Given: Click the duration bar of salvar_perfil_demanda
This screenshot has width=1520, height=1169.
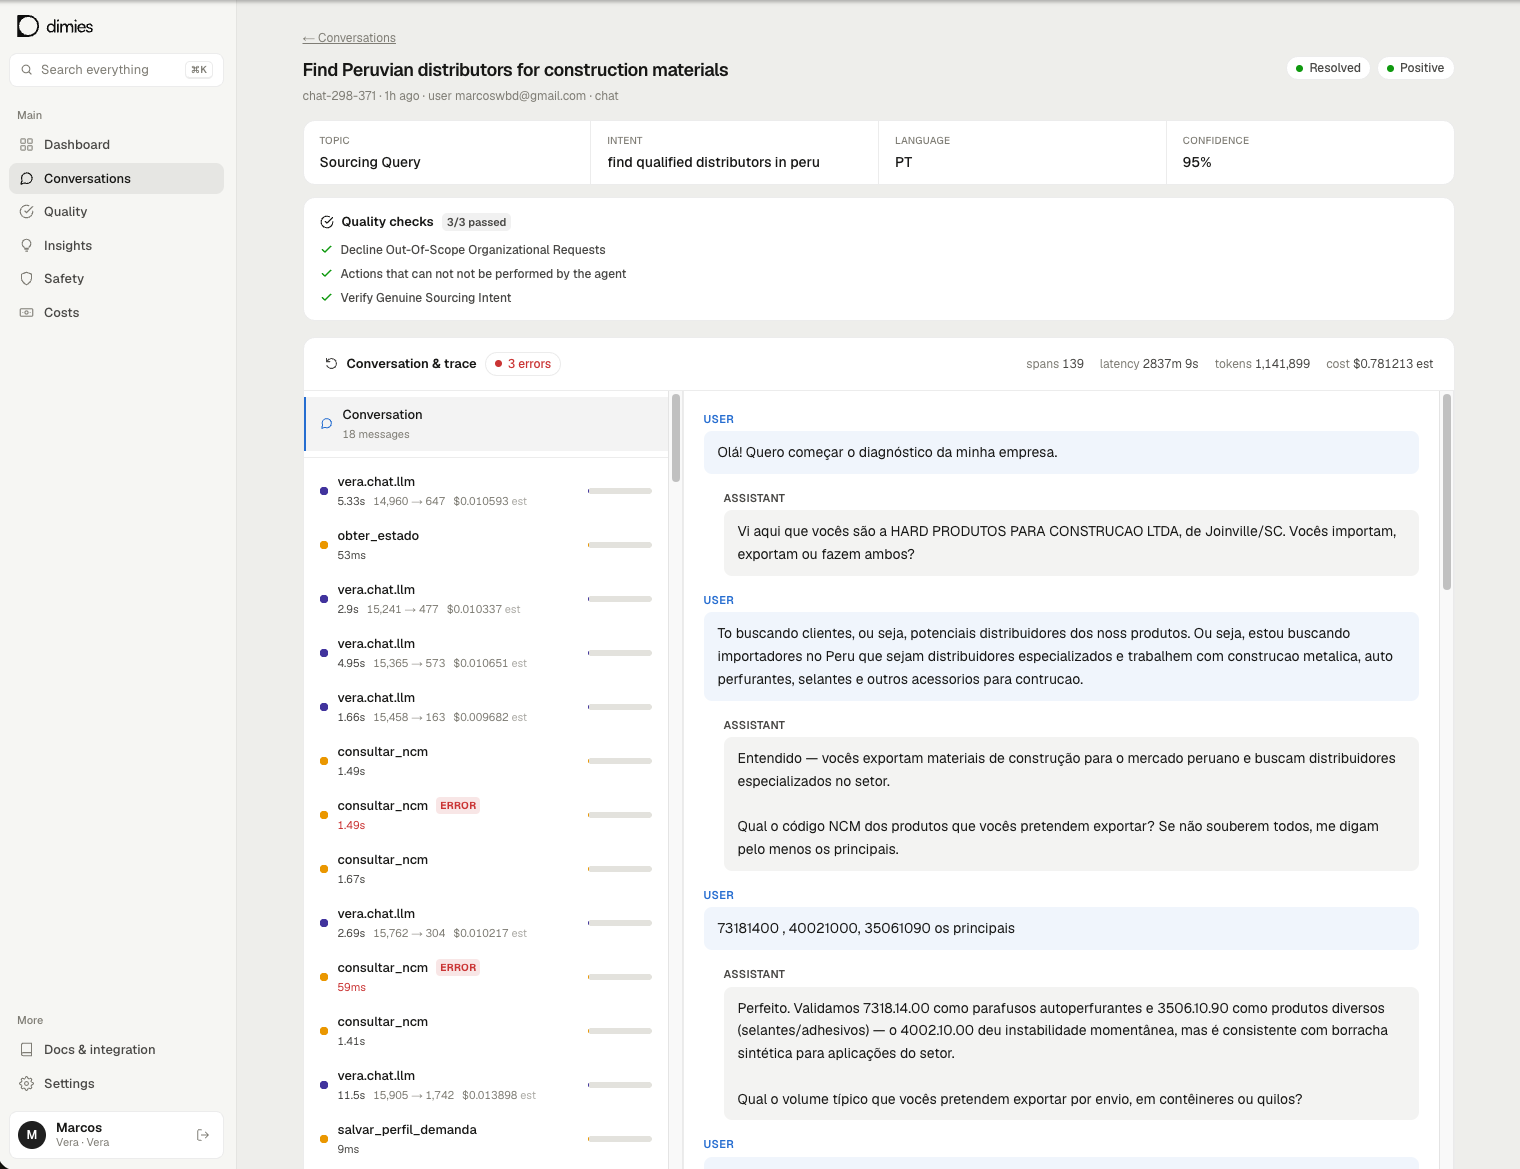Looking at the screenshot, I should click(x=620, y=1139).
